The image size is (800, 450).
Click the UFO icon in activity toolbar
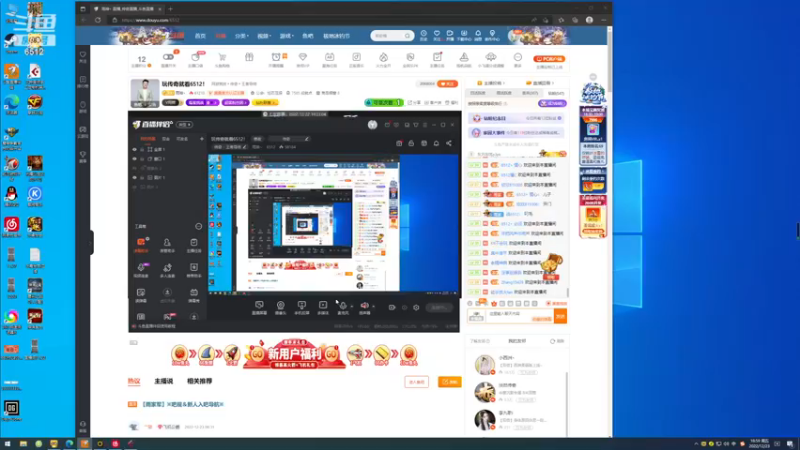(x=490, y=57)
